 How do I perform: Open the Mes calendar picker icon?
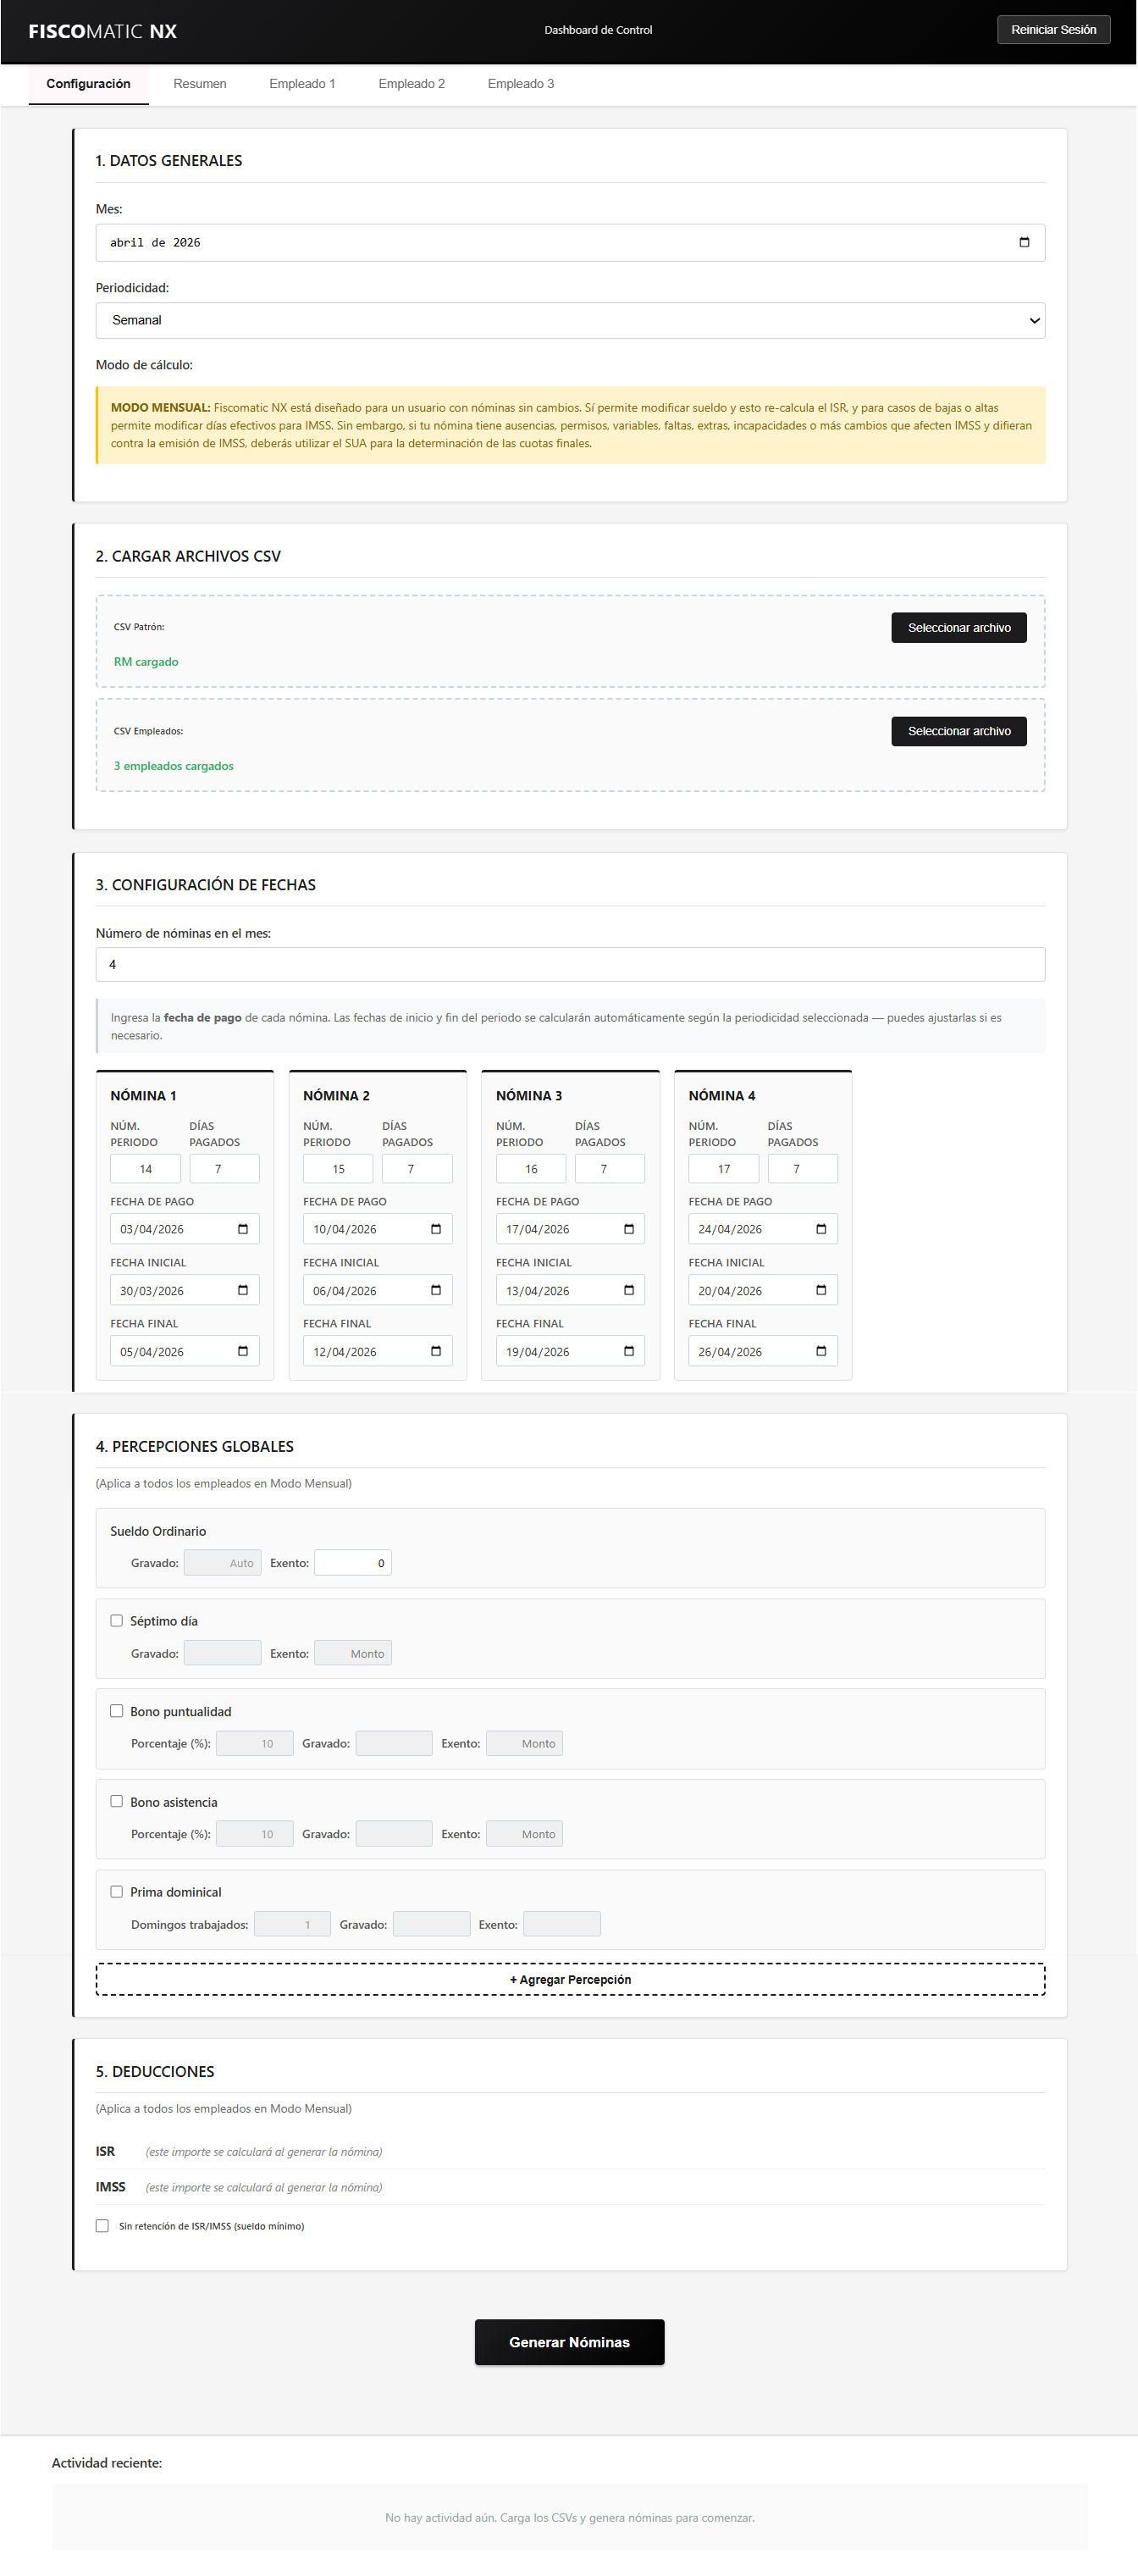tap(1024, 242)
